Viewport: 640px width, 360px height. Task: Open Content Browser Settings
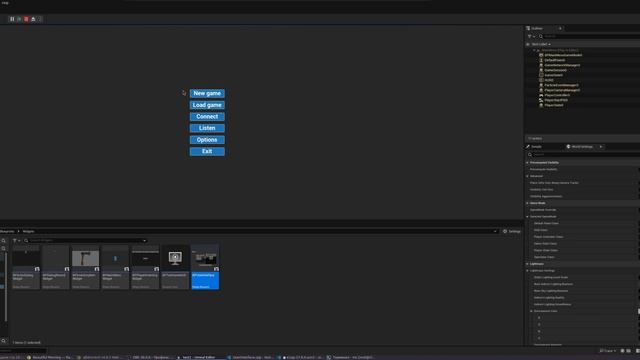(511, 231)
